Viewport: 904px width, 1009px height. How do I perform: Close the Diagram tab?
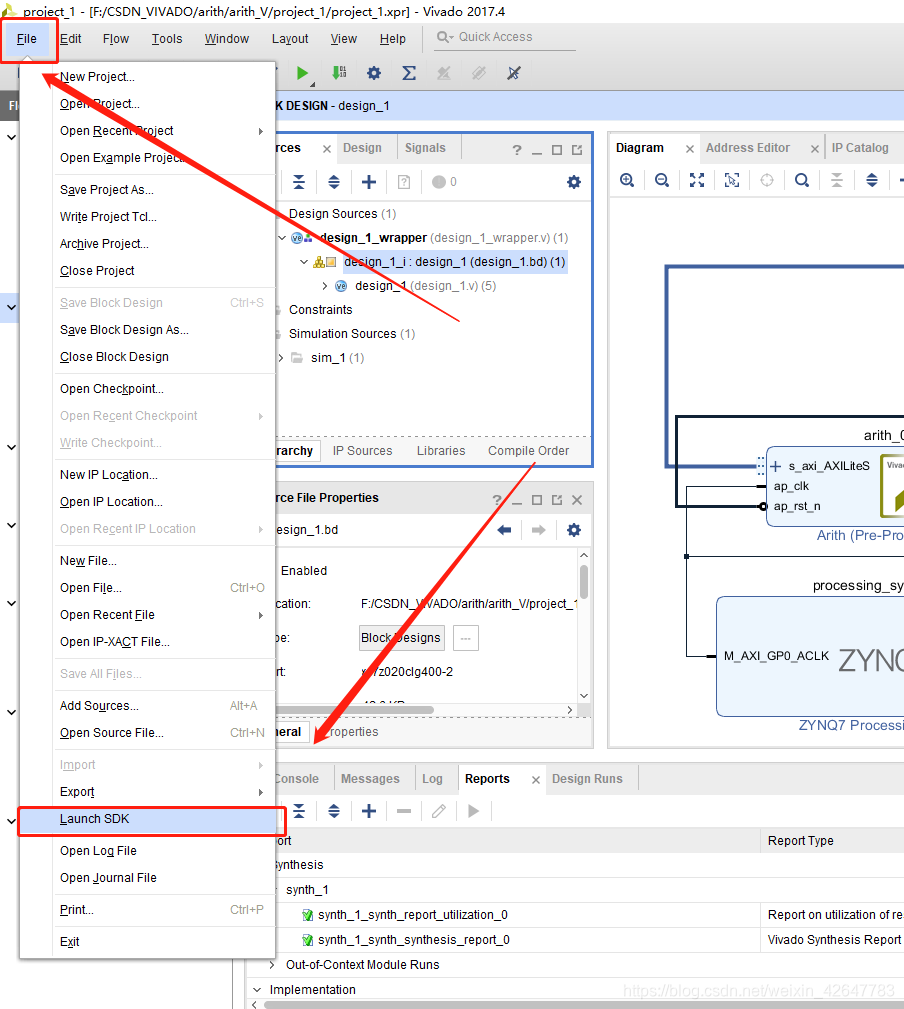click(690, 149)
